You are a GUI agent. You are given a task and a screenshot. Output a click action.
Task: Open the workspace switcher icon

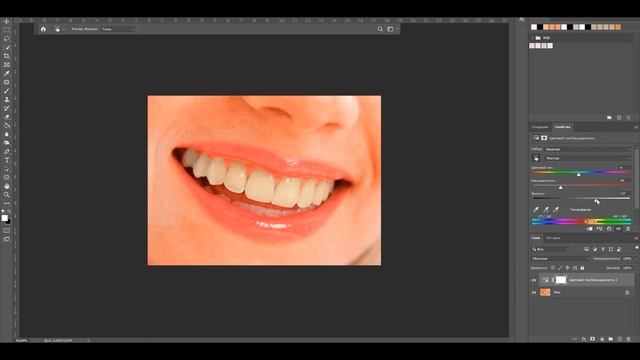(391, 29)
